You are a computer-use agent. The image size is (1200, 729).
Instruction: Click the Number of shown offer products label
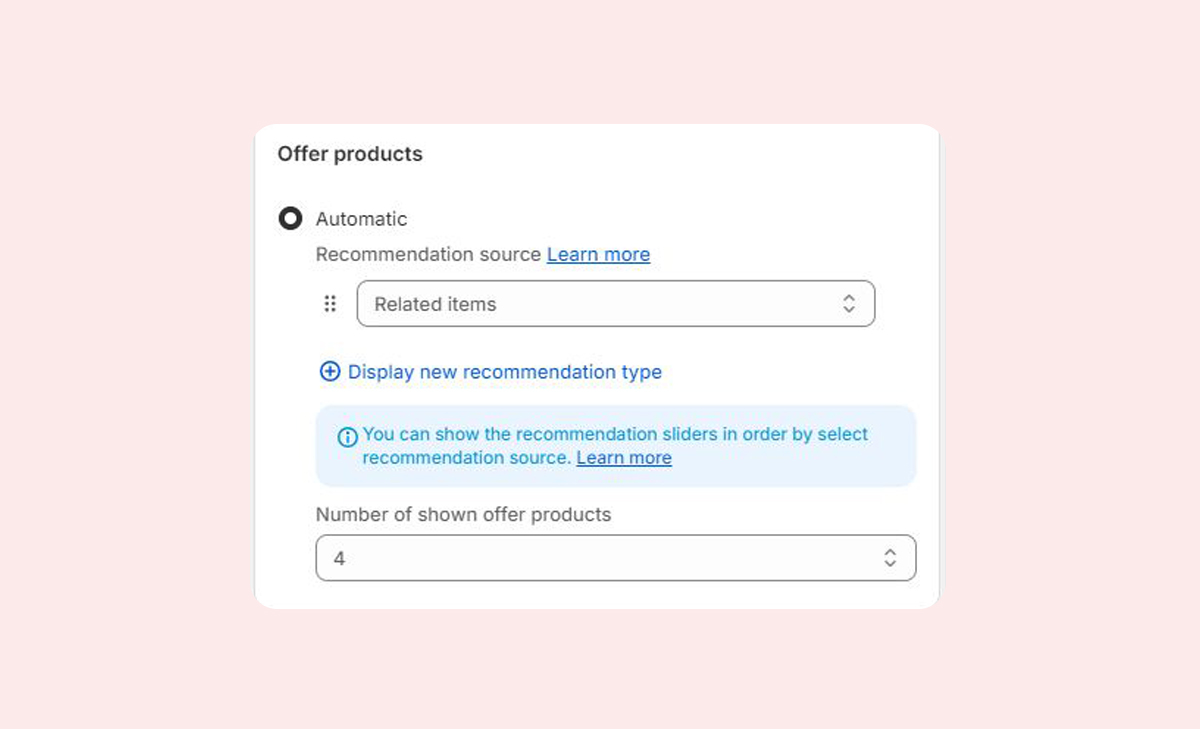tap(463, 515)
